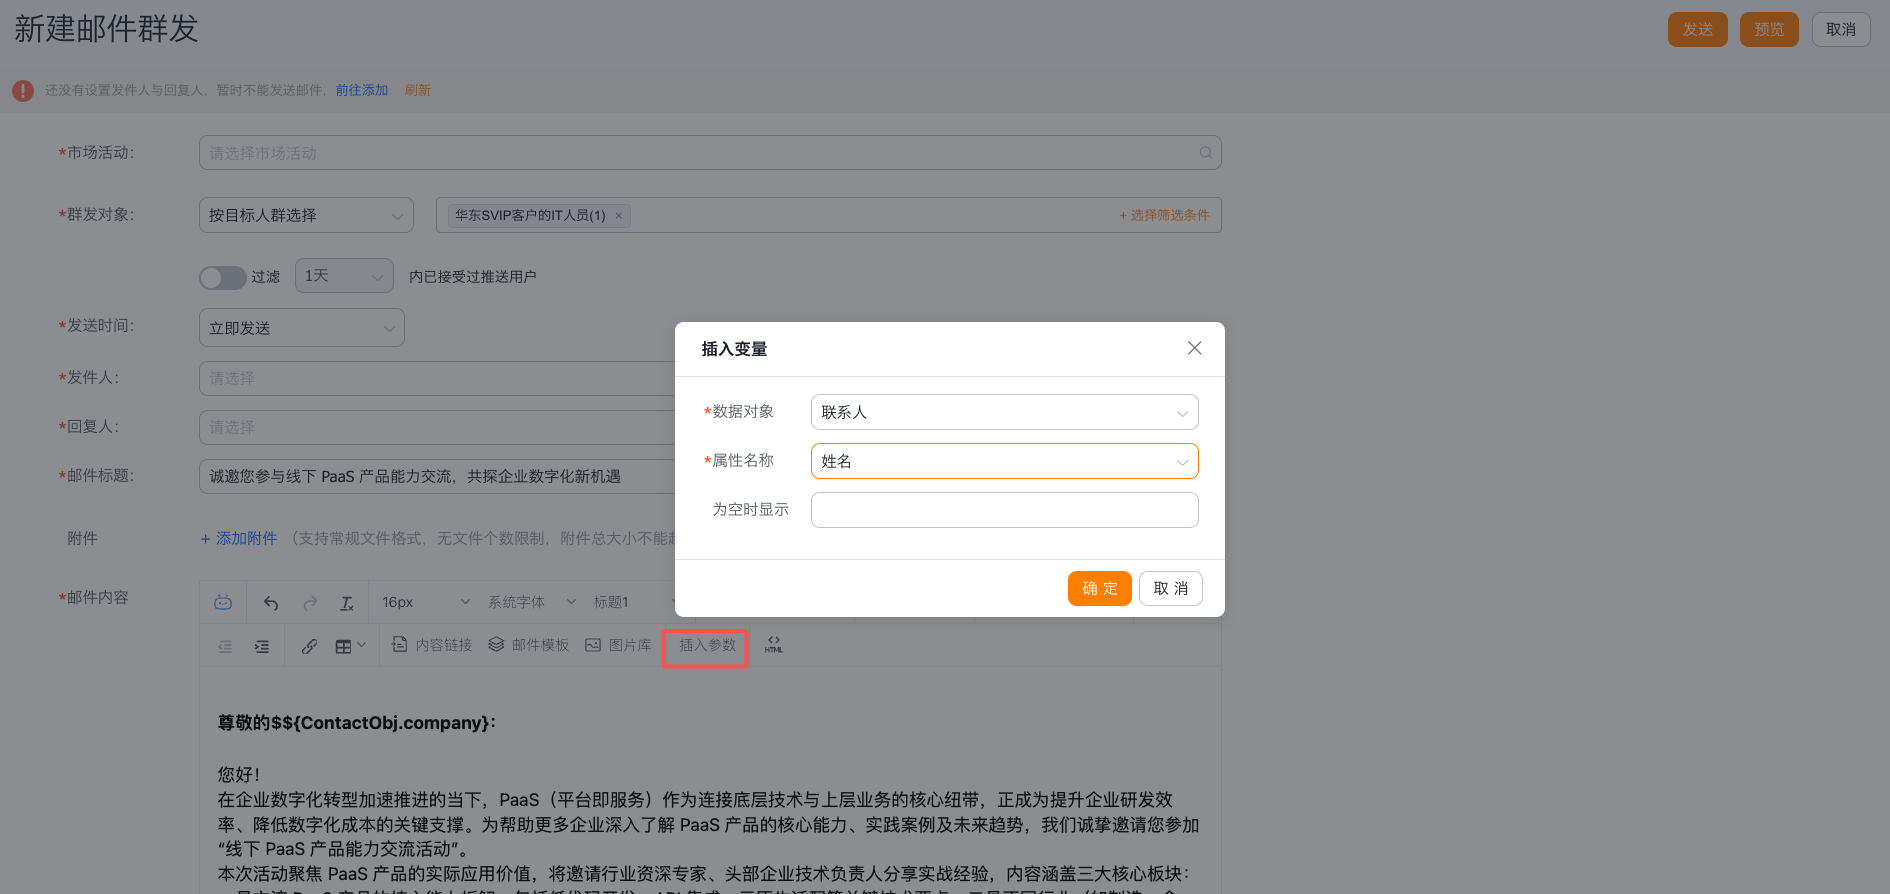This screenshot has height=894, width=1890.
Task: Open 立即发送 send time dropdown
Action: (302, 328)
